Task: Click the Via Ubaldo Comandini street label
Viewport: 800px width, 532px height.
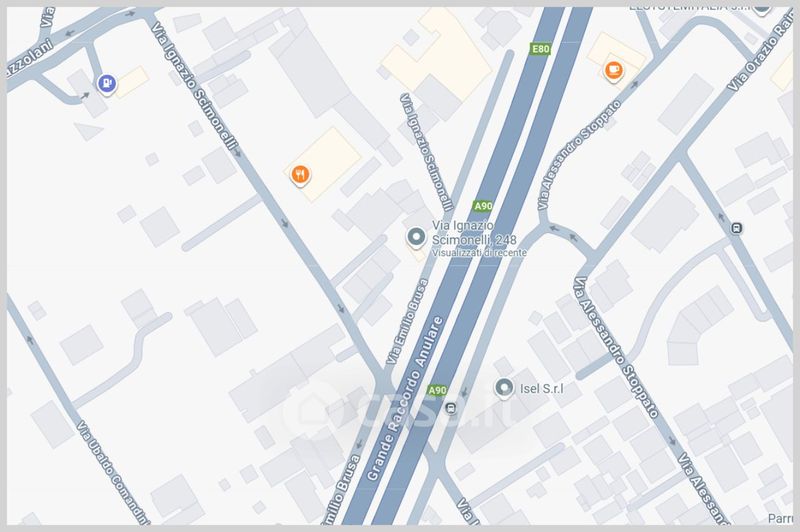Action: point(113,472)
